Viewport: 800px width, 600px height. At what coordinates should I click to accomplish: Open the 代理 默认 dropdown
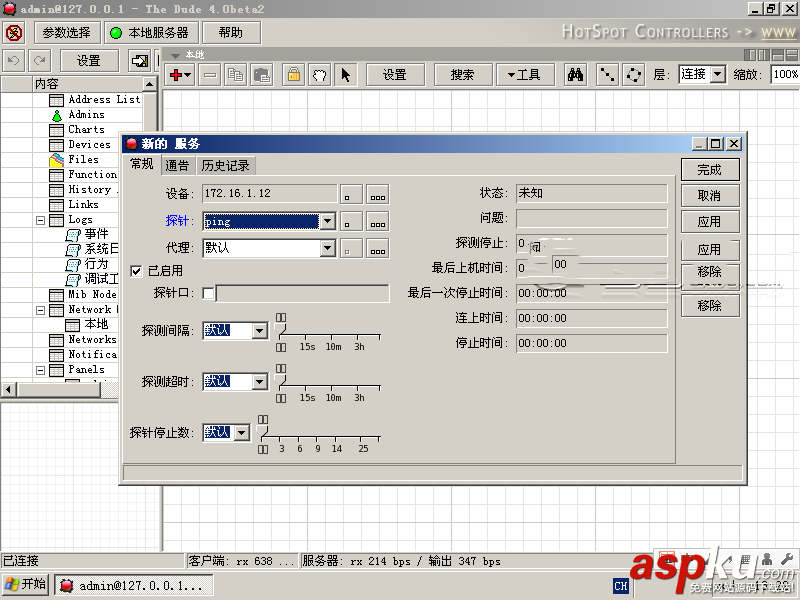[x=328, y=248]
